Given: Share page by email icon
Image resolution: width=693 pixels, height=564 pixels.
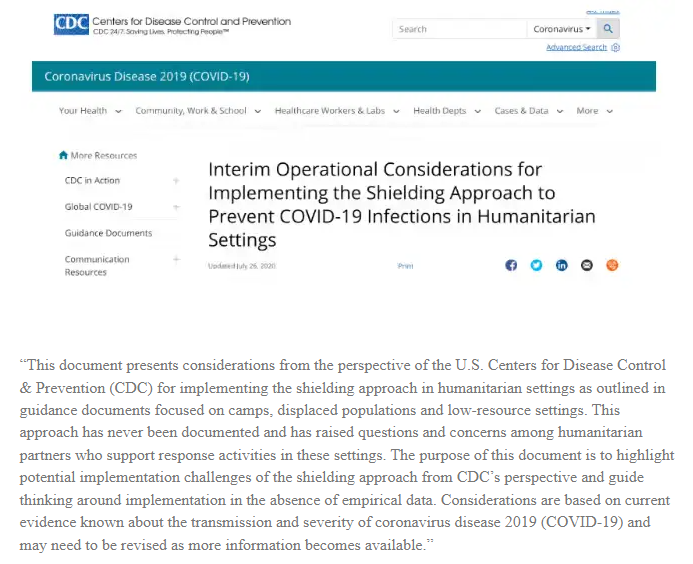Looking at the screenshot, I should coord(586,265).
